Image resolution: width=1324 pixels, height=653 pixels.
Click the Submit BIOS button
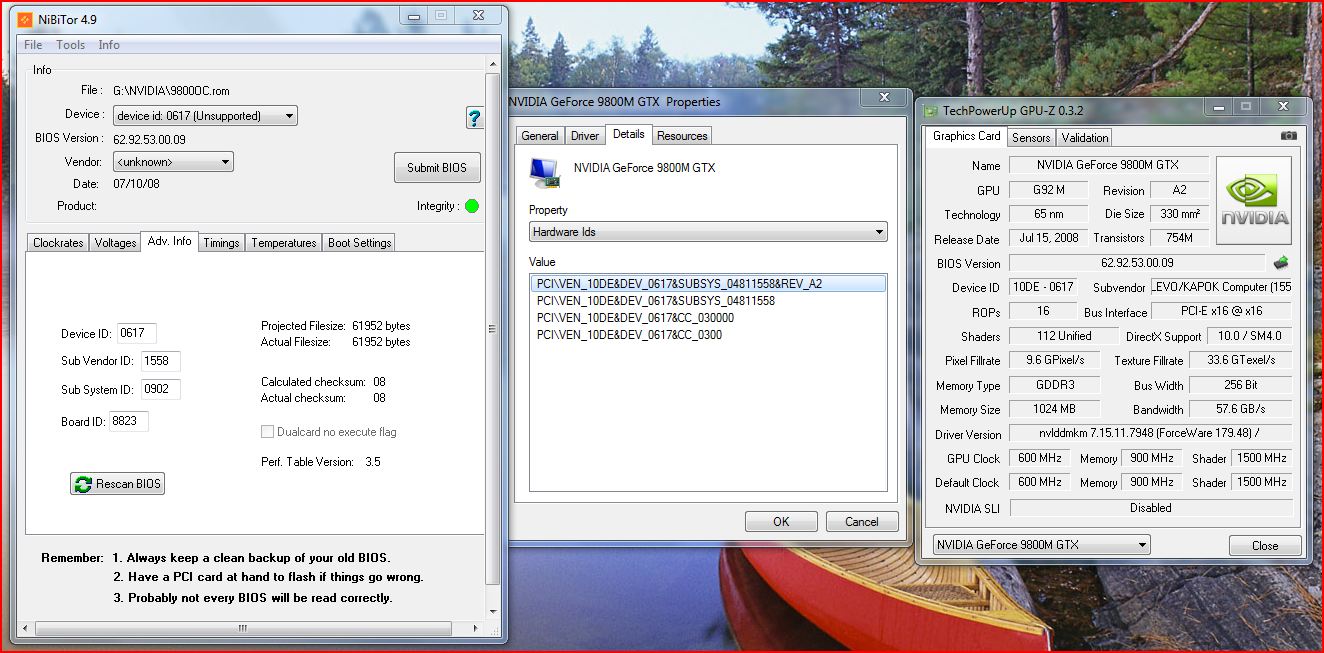437,167
